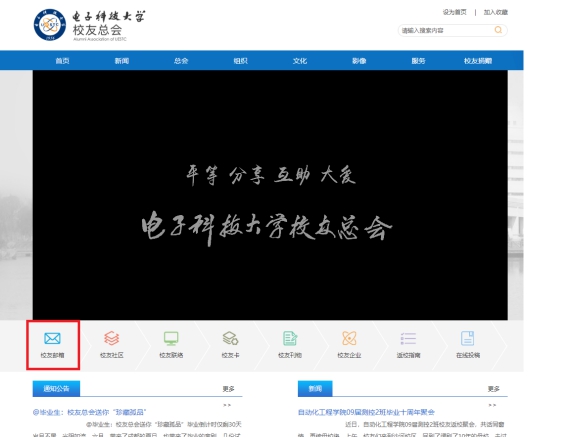Open the 组织 navigation menu item

click(240, 61)
